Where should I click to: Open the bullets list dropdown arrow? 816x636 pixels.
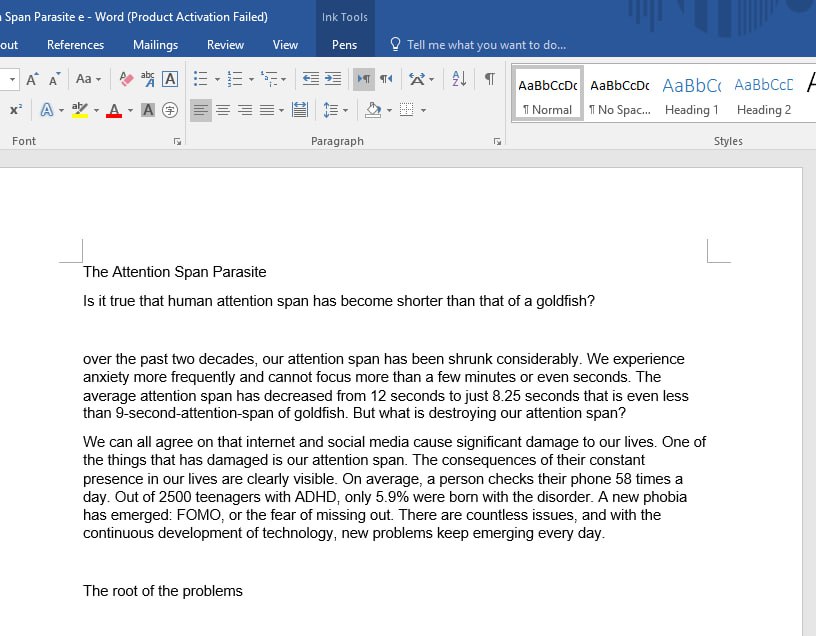click(217, 78)
